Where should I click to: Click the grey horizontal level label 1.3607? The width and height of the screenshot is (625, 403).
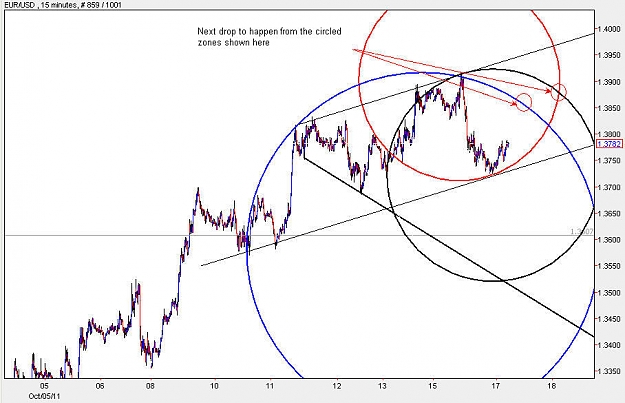tap(582, 232)
